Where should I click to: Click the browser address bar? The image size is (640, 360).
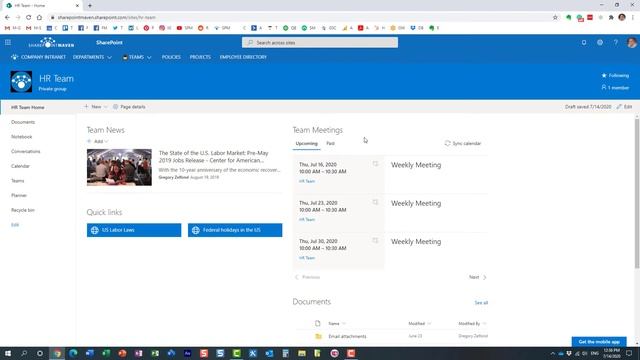click(x=300, y=17)
